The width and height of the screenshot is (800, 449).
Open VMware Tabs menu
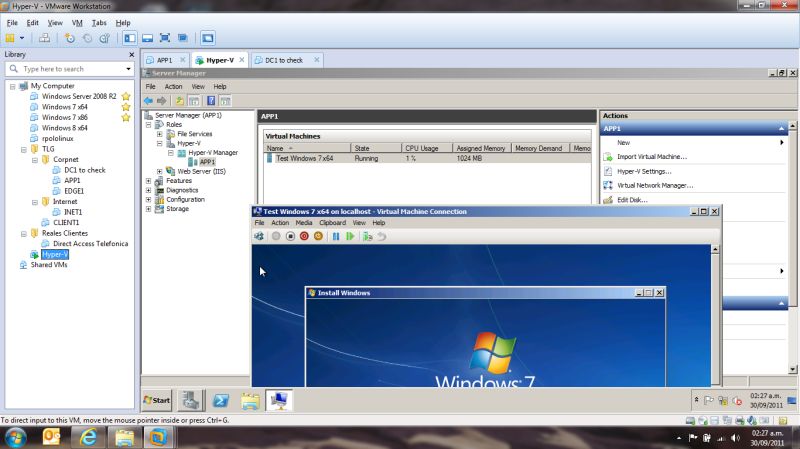99,23
